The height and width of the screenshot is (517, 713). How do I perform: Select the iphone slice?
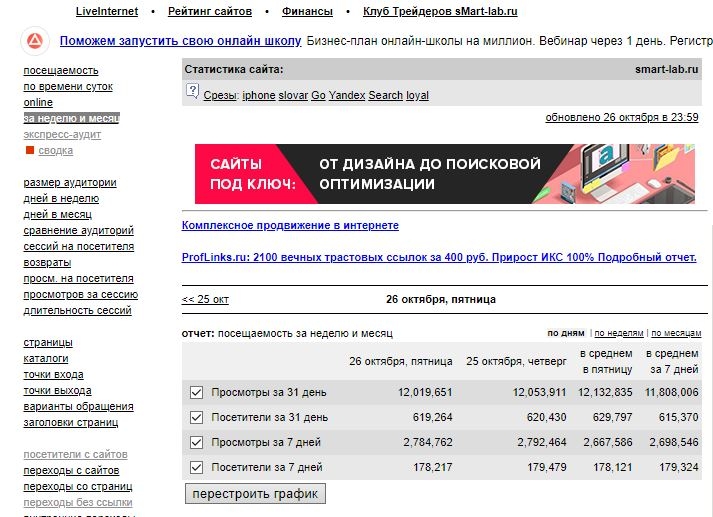click(x=259, y=95)
